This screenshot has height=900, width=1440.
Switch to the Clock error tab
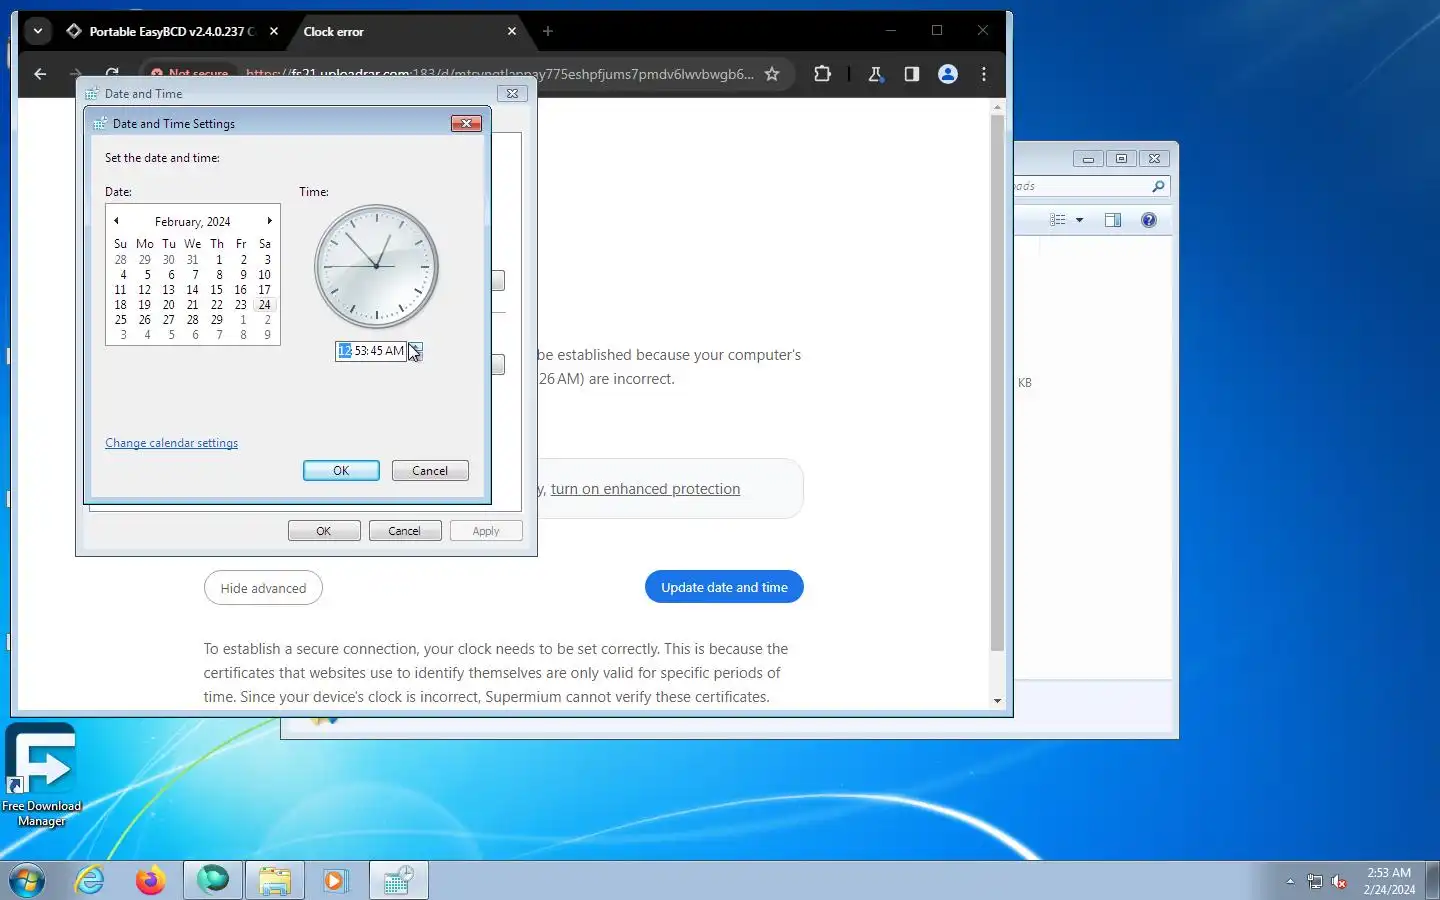pos(400,32)
